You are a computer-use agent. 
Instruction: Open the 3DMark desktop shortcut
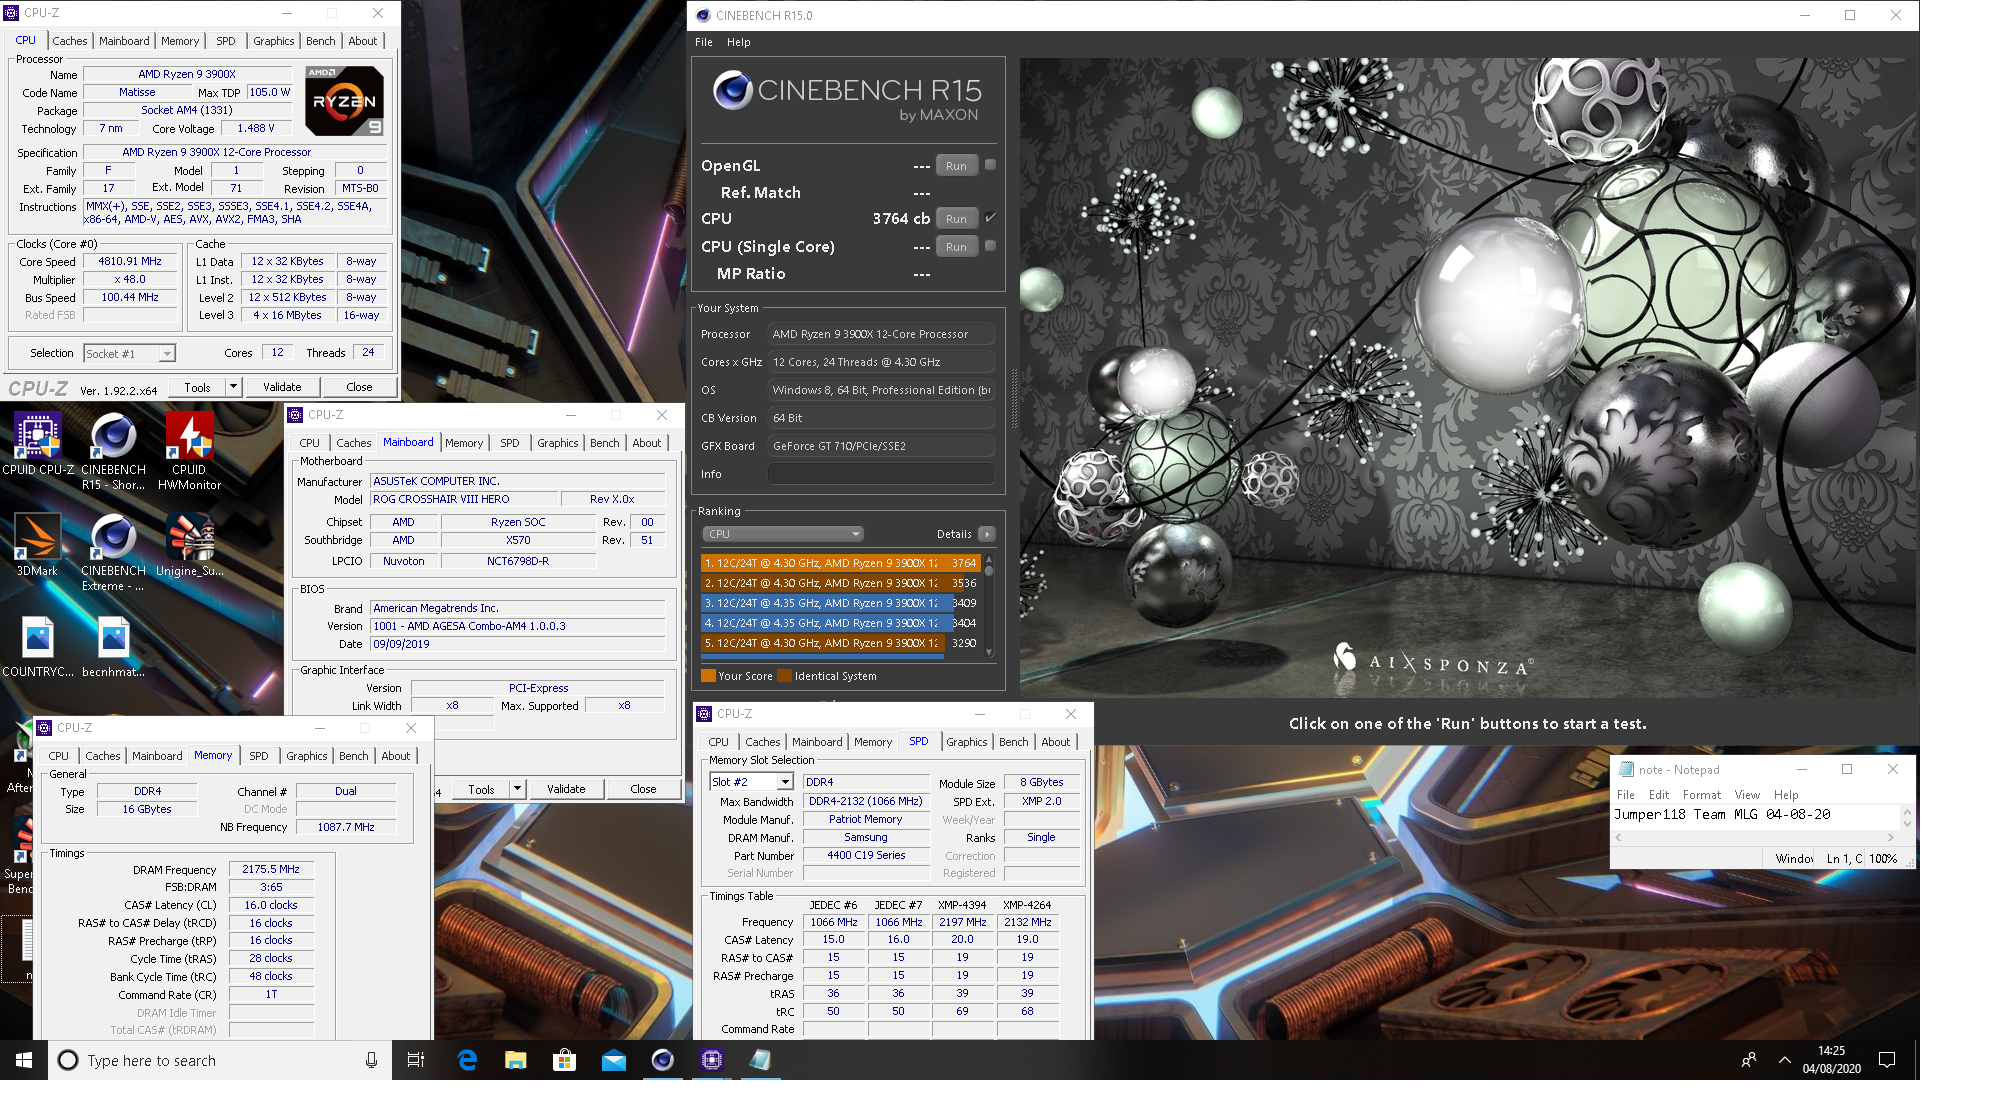pos(37,545)
